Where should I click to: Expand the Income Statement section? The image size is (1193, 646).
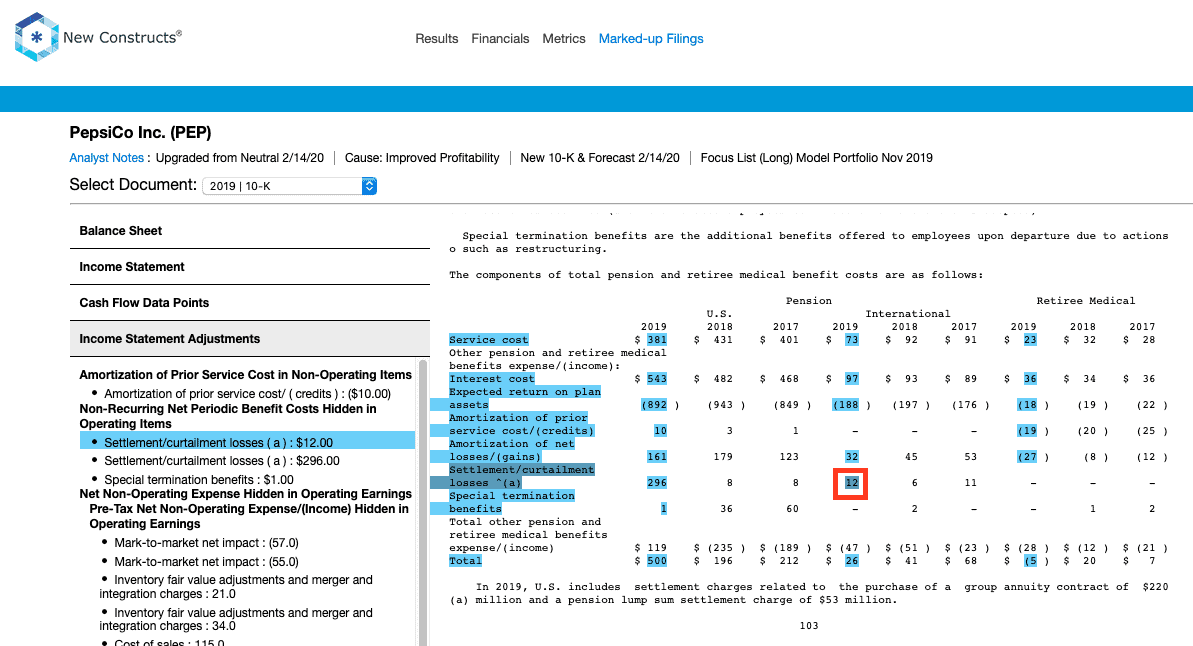(250, 267)
